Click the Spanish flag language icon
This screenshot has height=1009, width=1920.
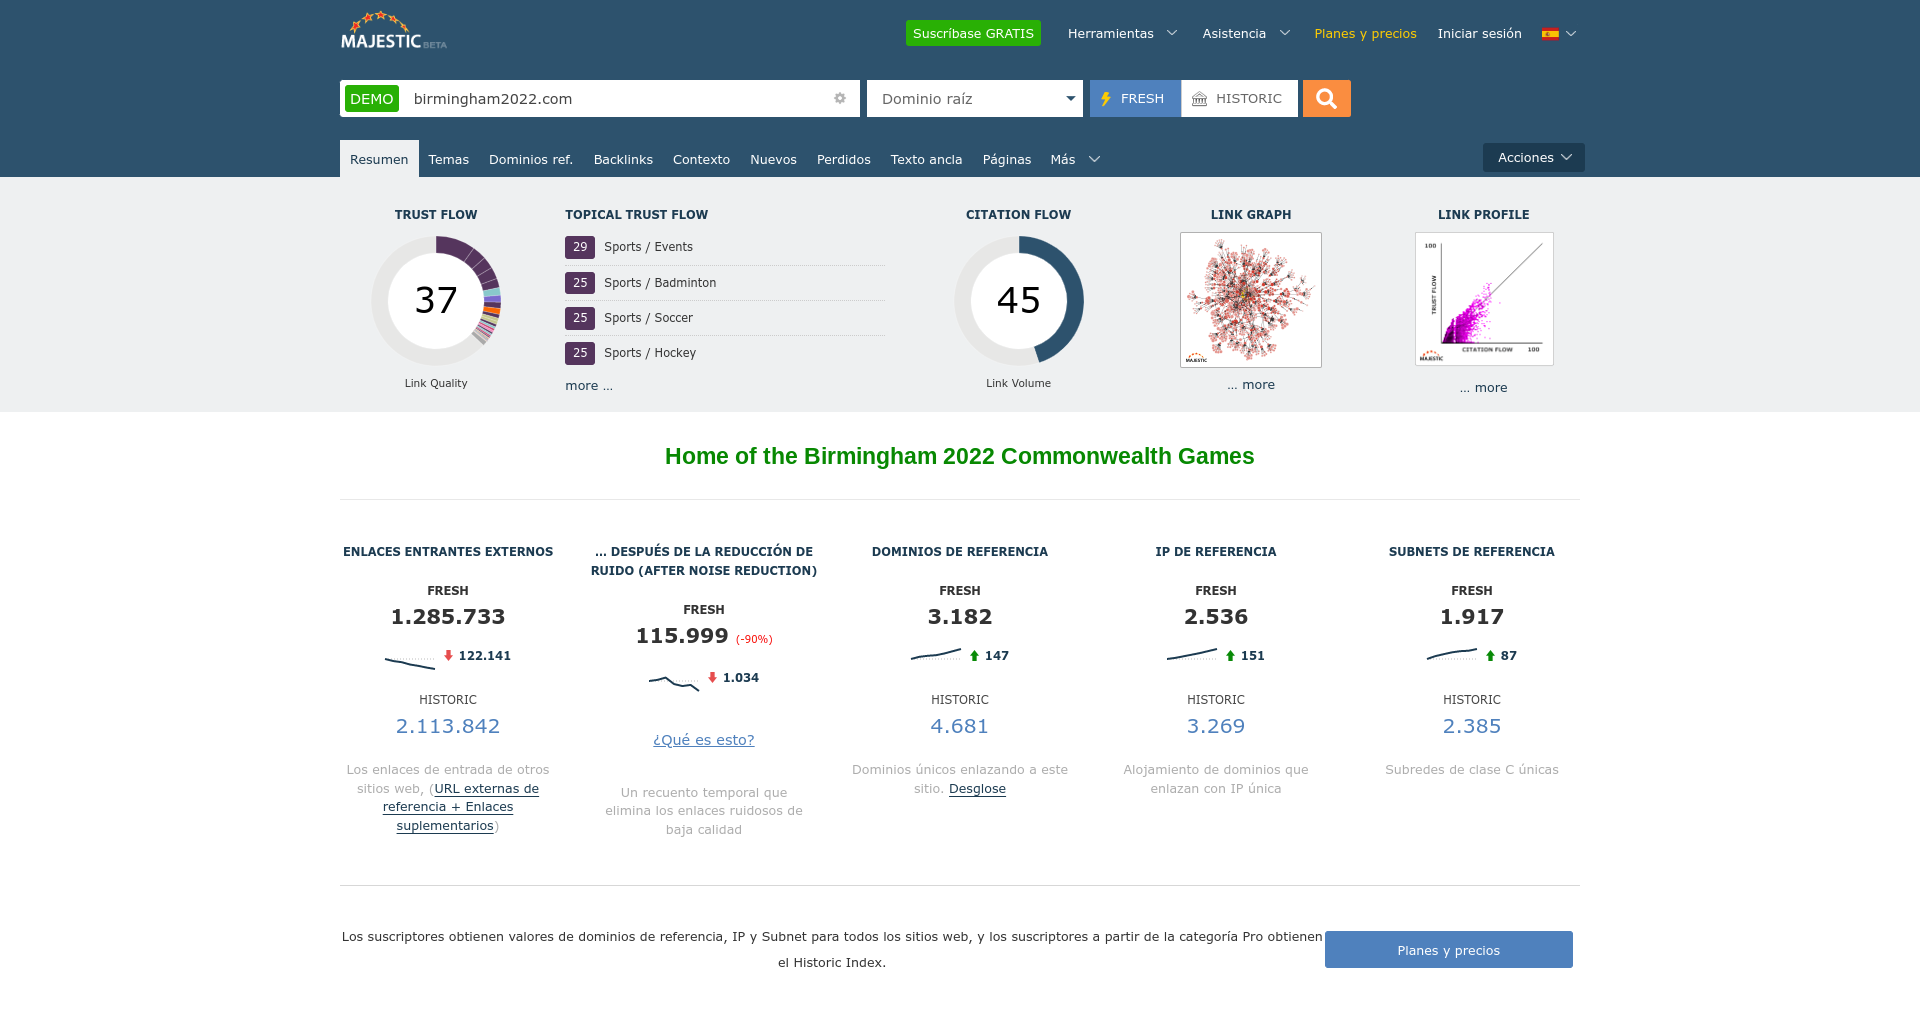click(1550, 34)
